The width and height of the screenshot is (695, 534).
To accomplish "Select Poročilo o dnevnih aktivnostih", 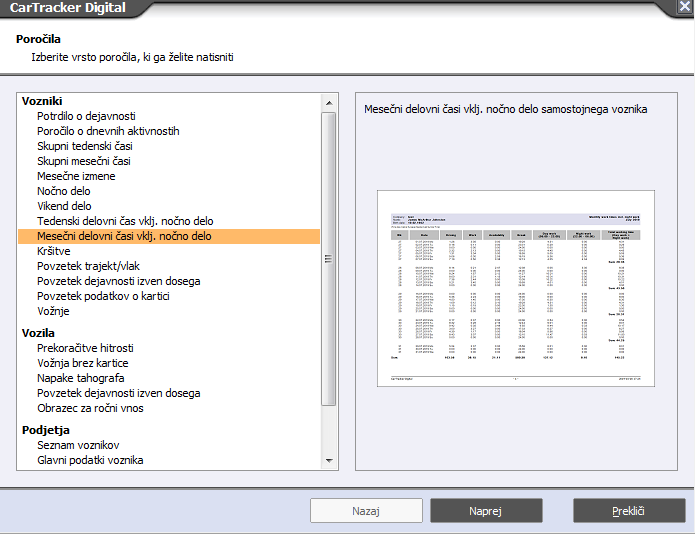I will (108, 131).
